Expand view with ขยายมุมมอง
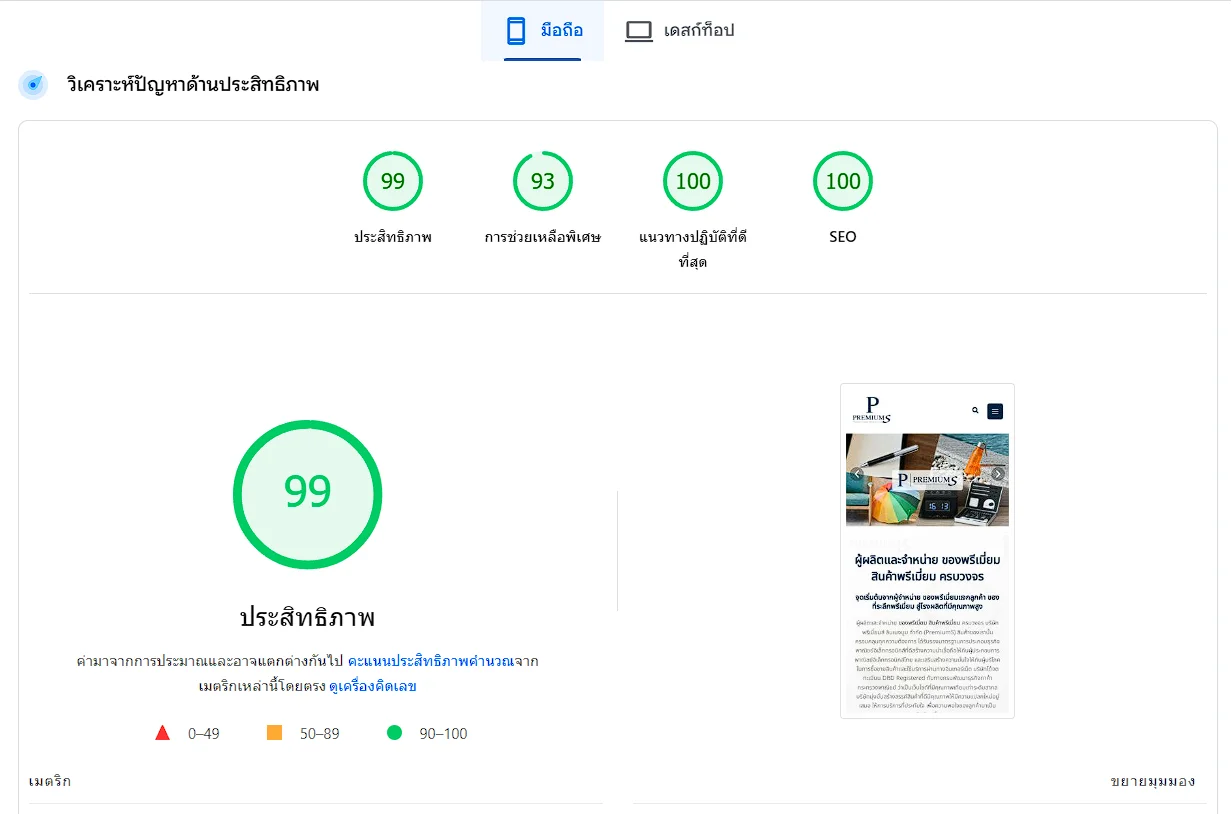 point(1152,781)
